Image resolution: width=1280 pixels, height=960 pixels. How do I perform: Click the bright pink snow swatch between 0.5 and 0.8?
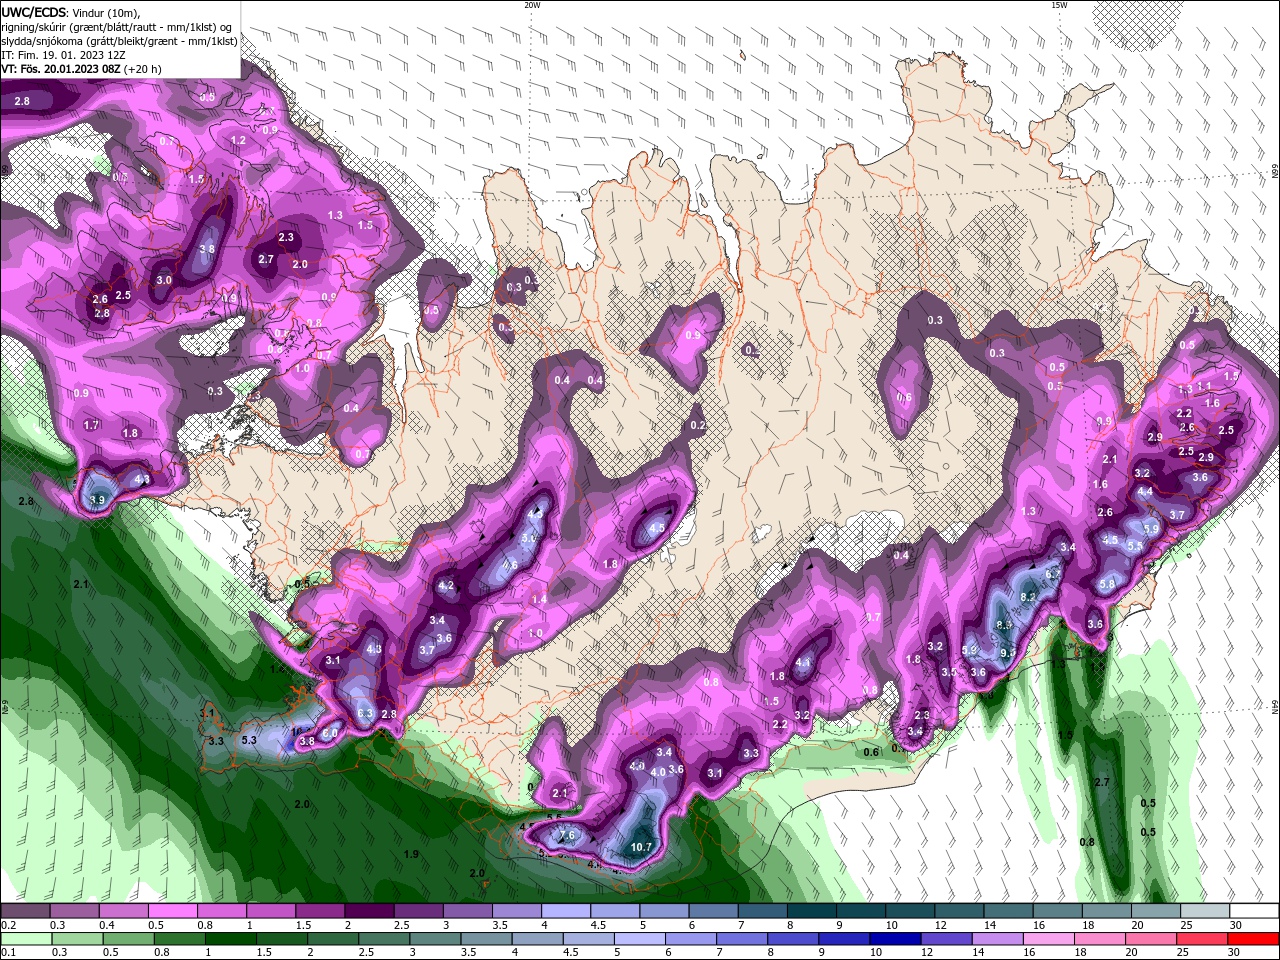(172, 911)
